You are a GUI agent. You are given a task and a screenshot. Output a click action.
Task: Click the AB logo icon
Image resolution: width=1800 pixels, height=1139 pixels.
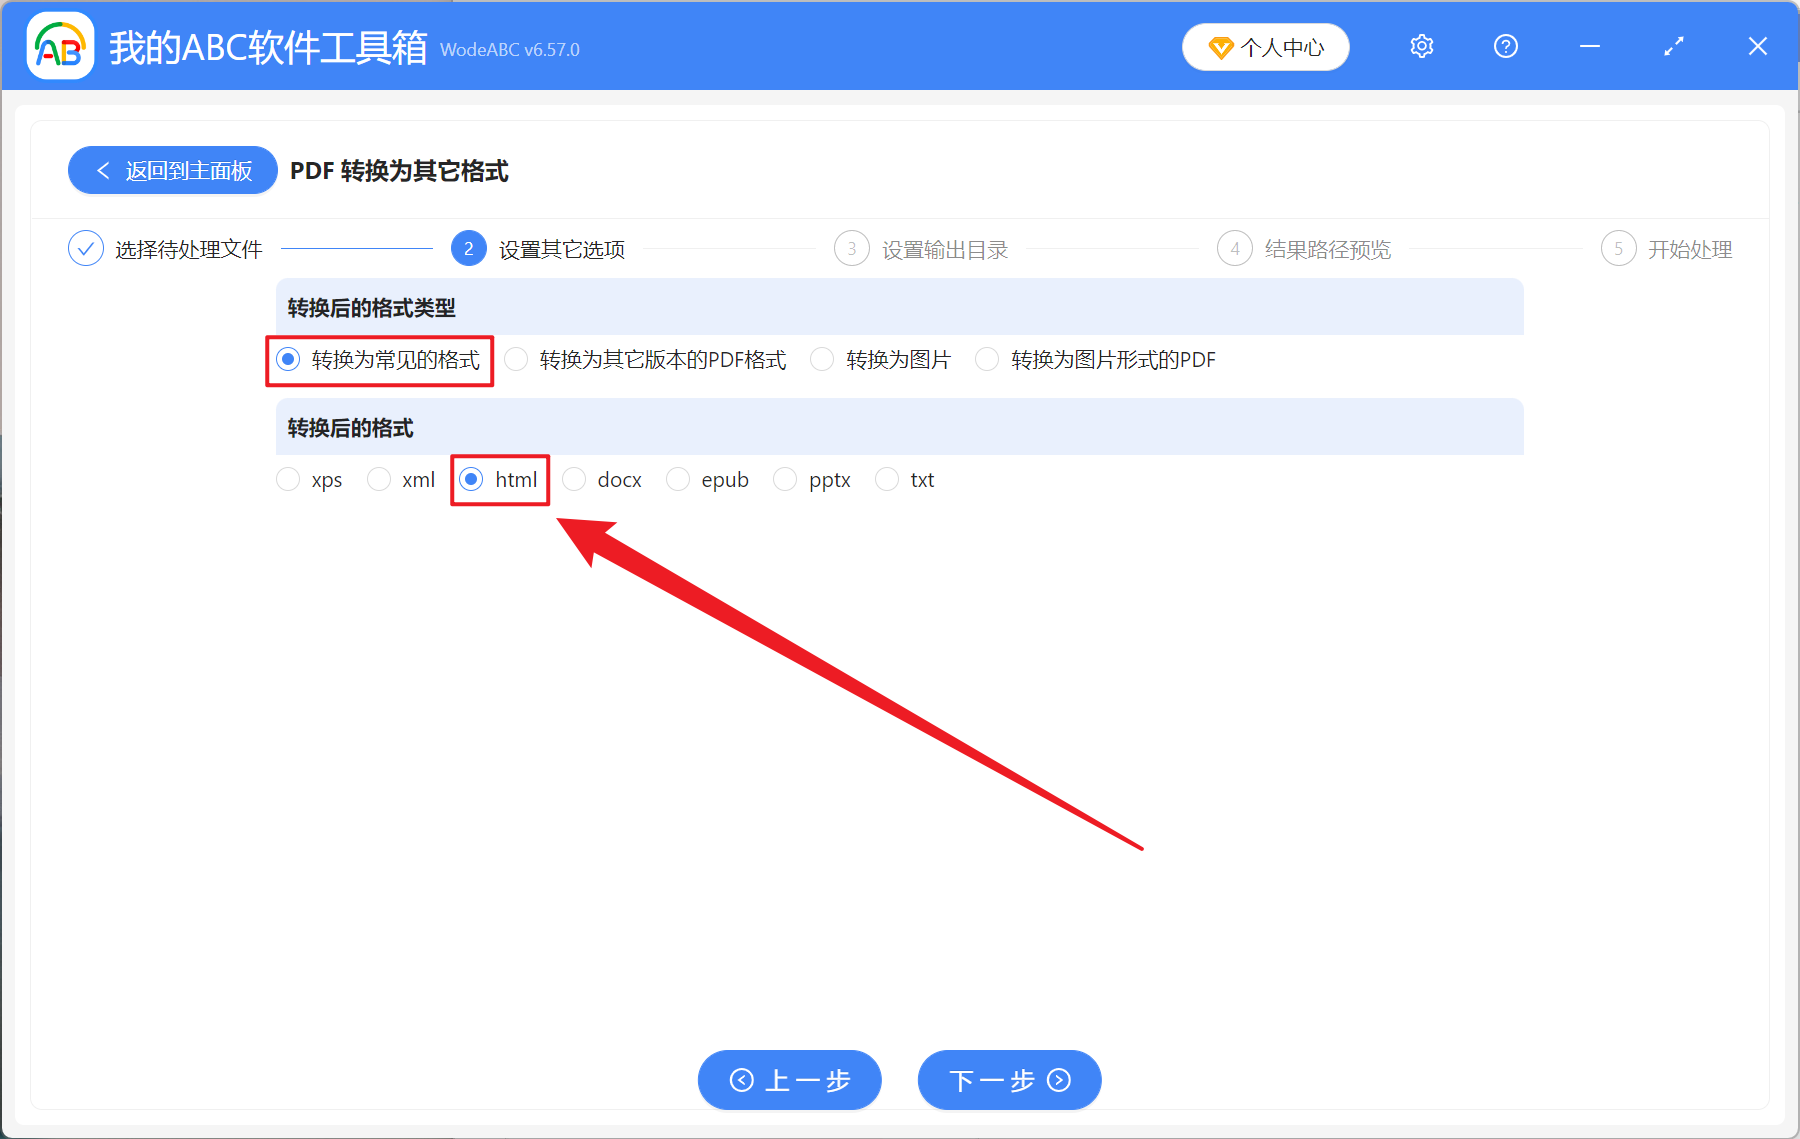pyautogui.click(x=60, y=46)
